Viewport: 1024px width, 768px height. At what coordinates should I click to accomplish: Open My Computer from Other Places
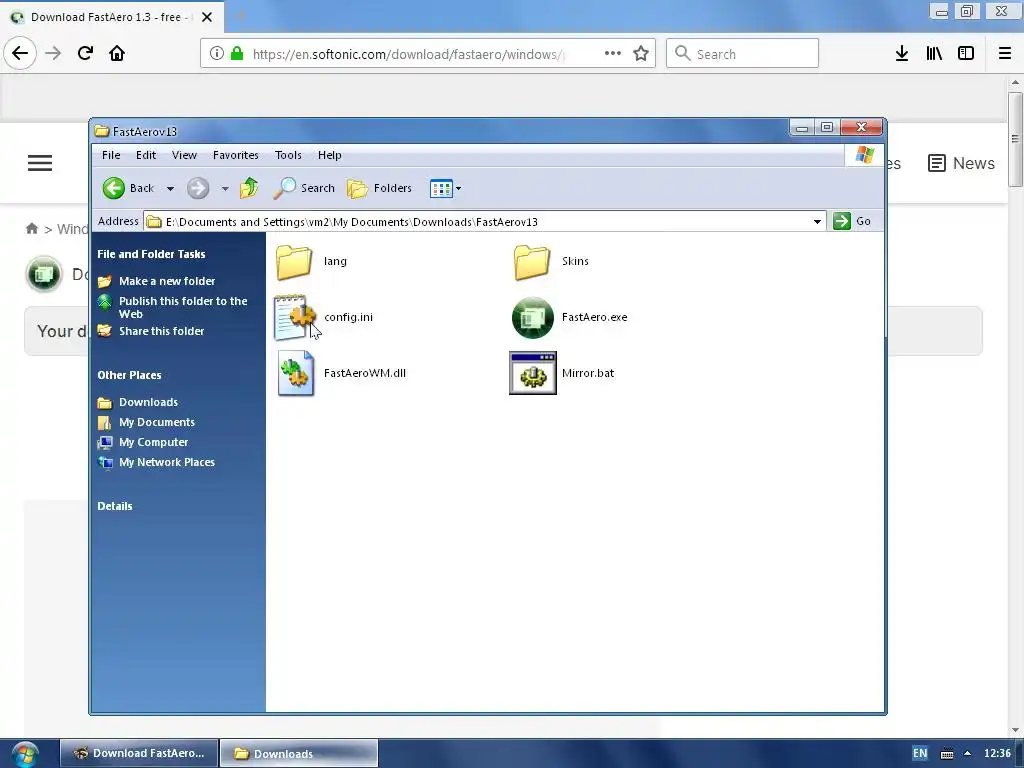[153, 442]
